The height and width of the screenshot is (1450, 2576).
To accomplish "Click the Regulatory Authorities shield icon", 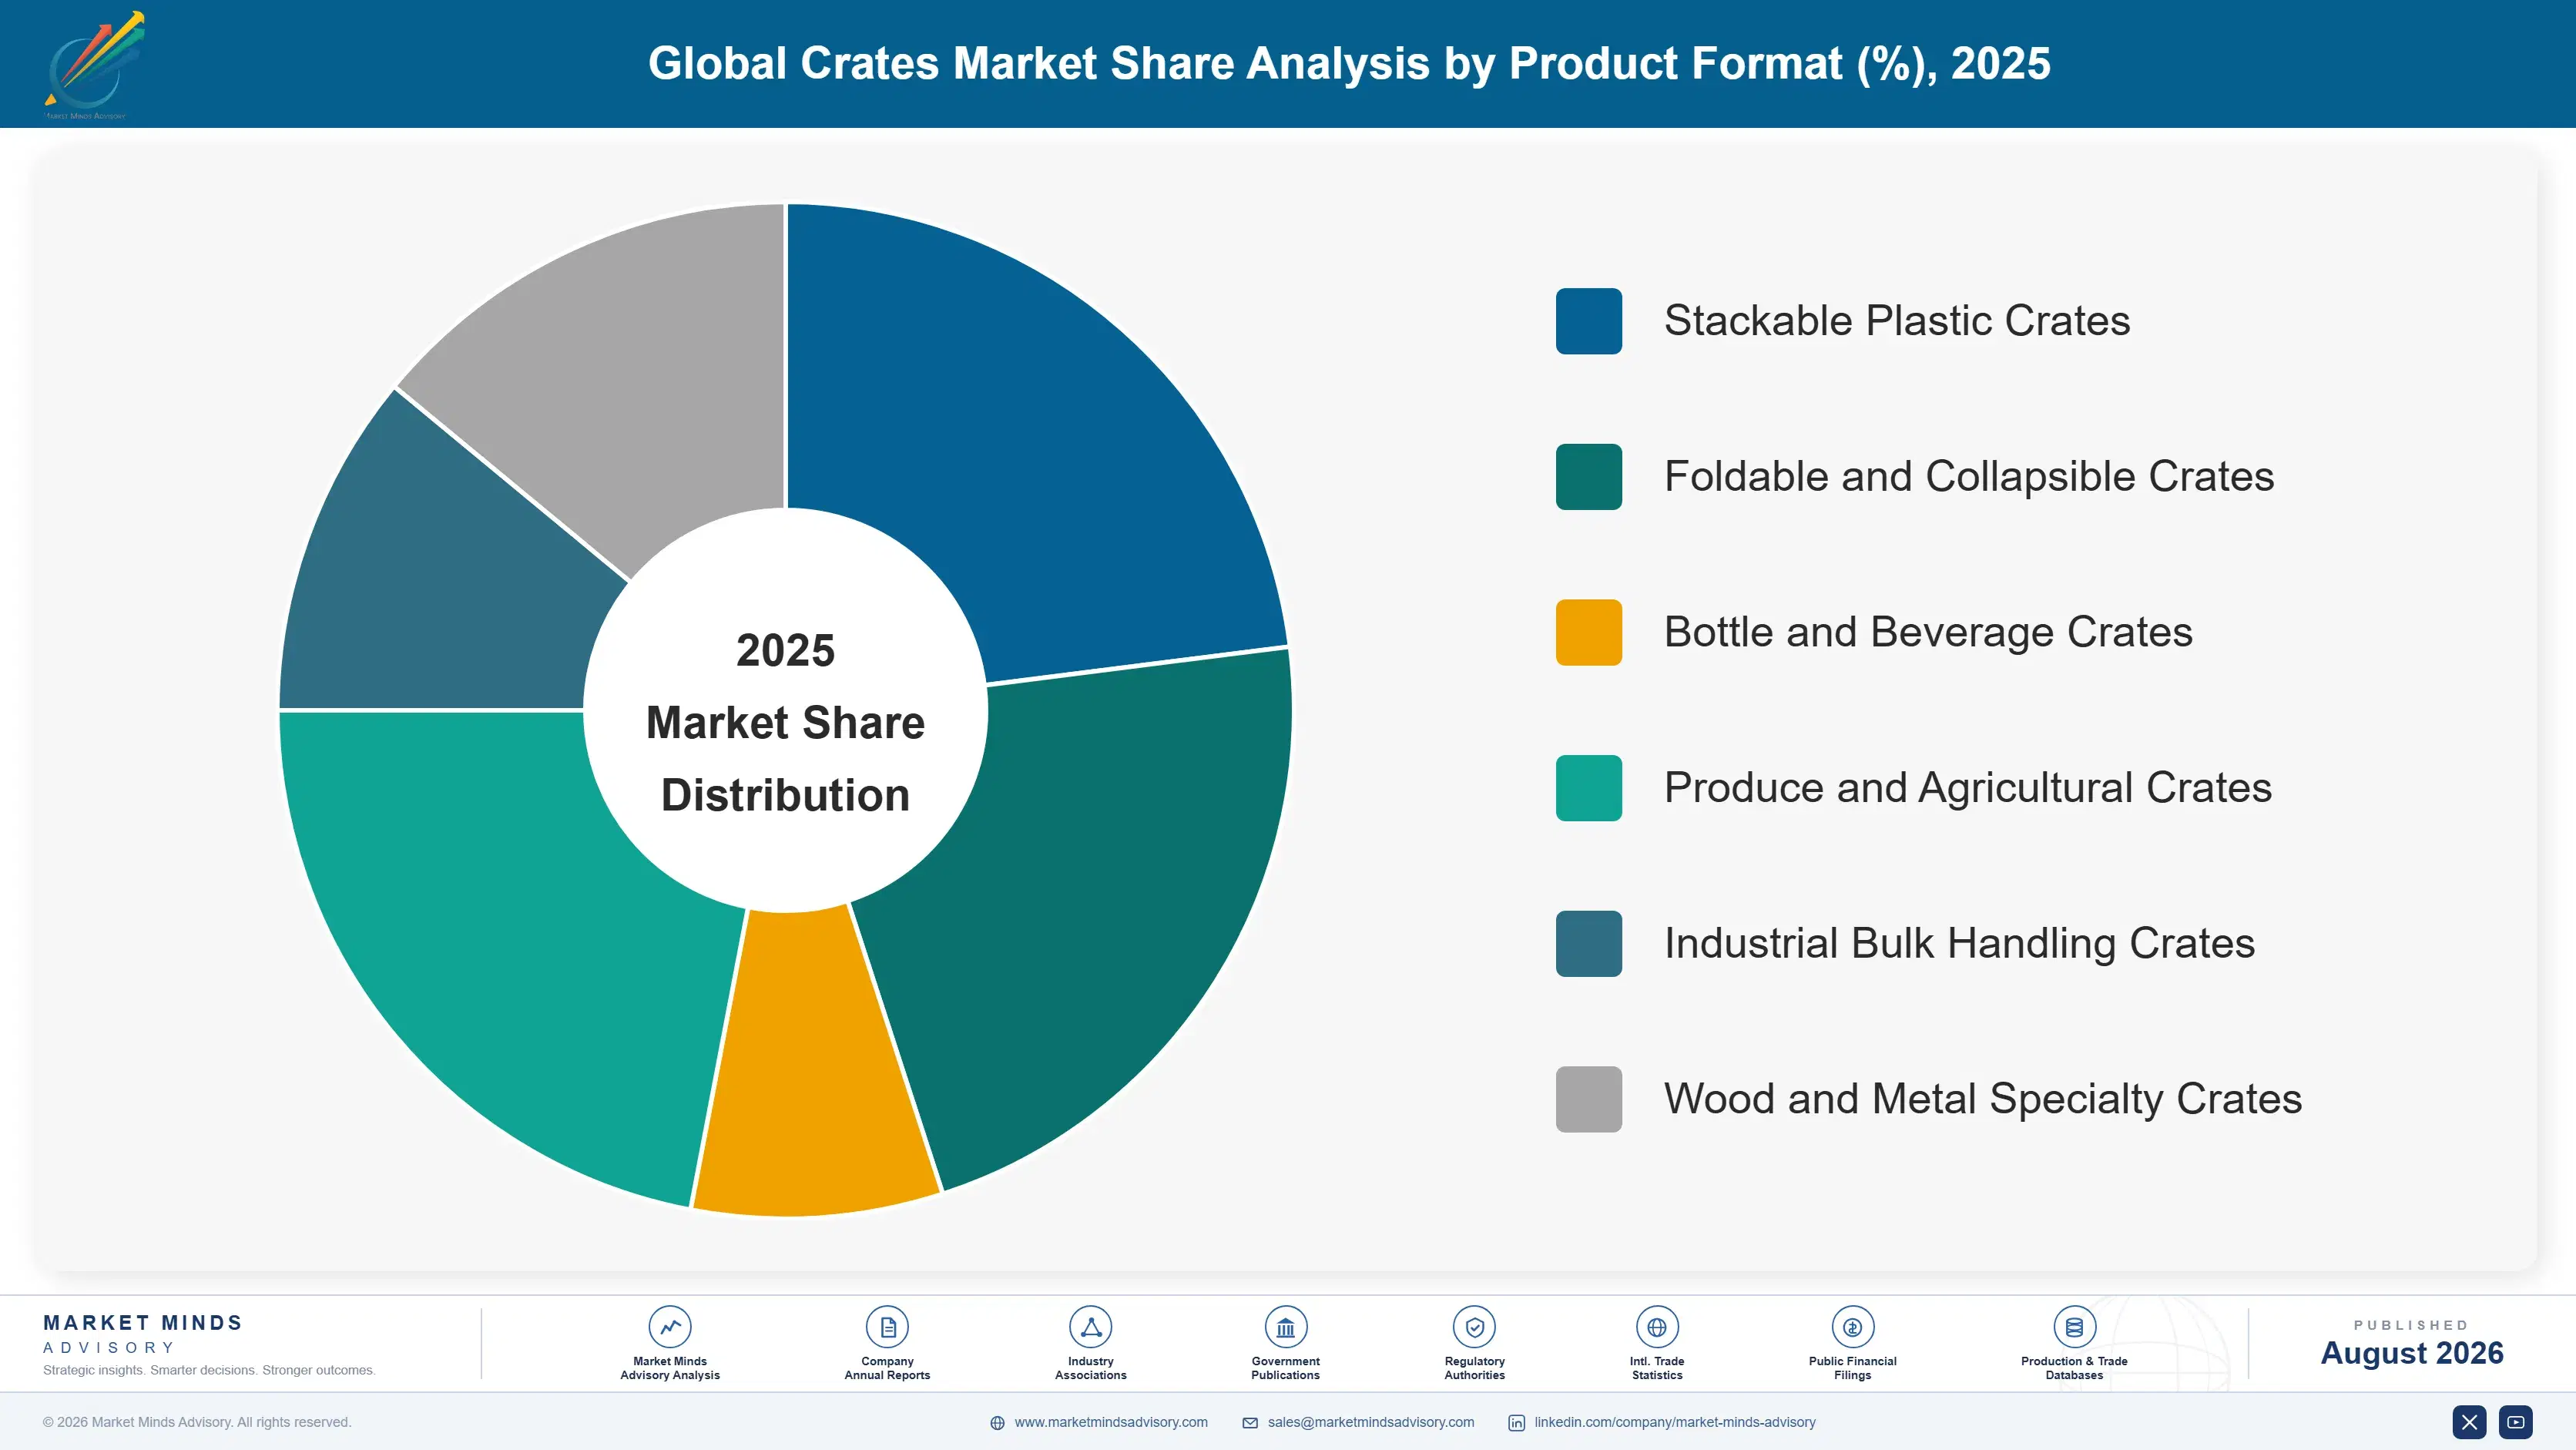I will click(1474, 1327).
